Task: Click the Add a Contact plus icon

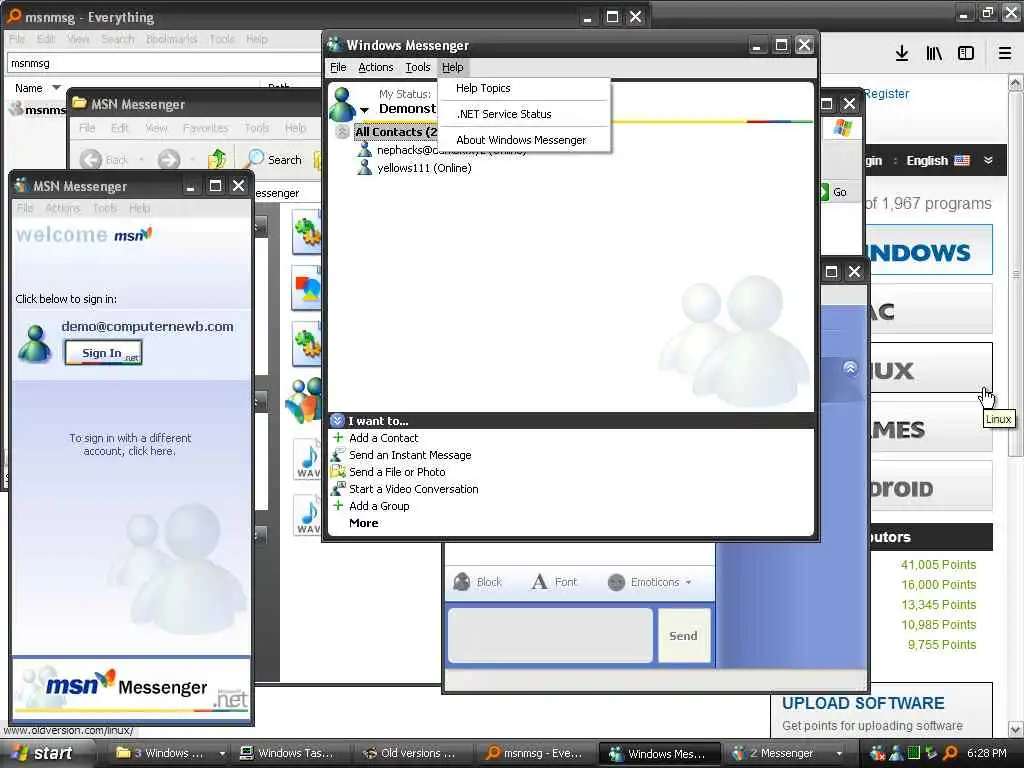Action: click(338, 438)
